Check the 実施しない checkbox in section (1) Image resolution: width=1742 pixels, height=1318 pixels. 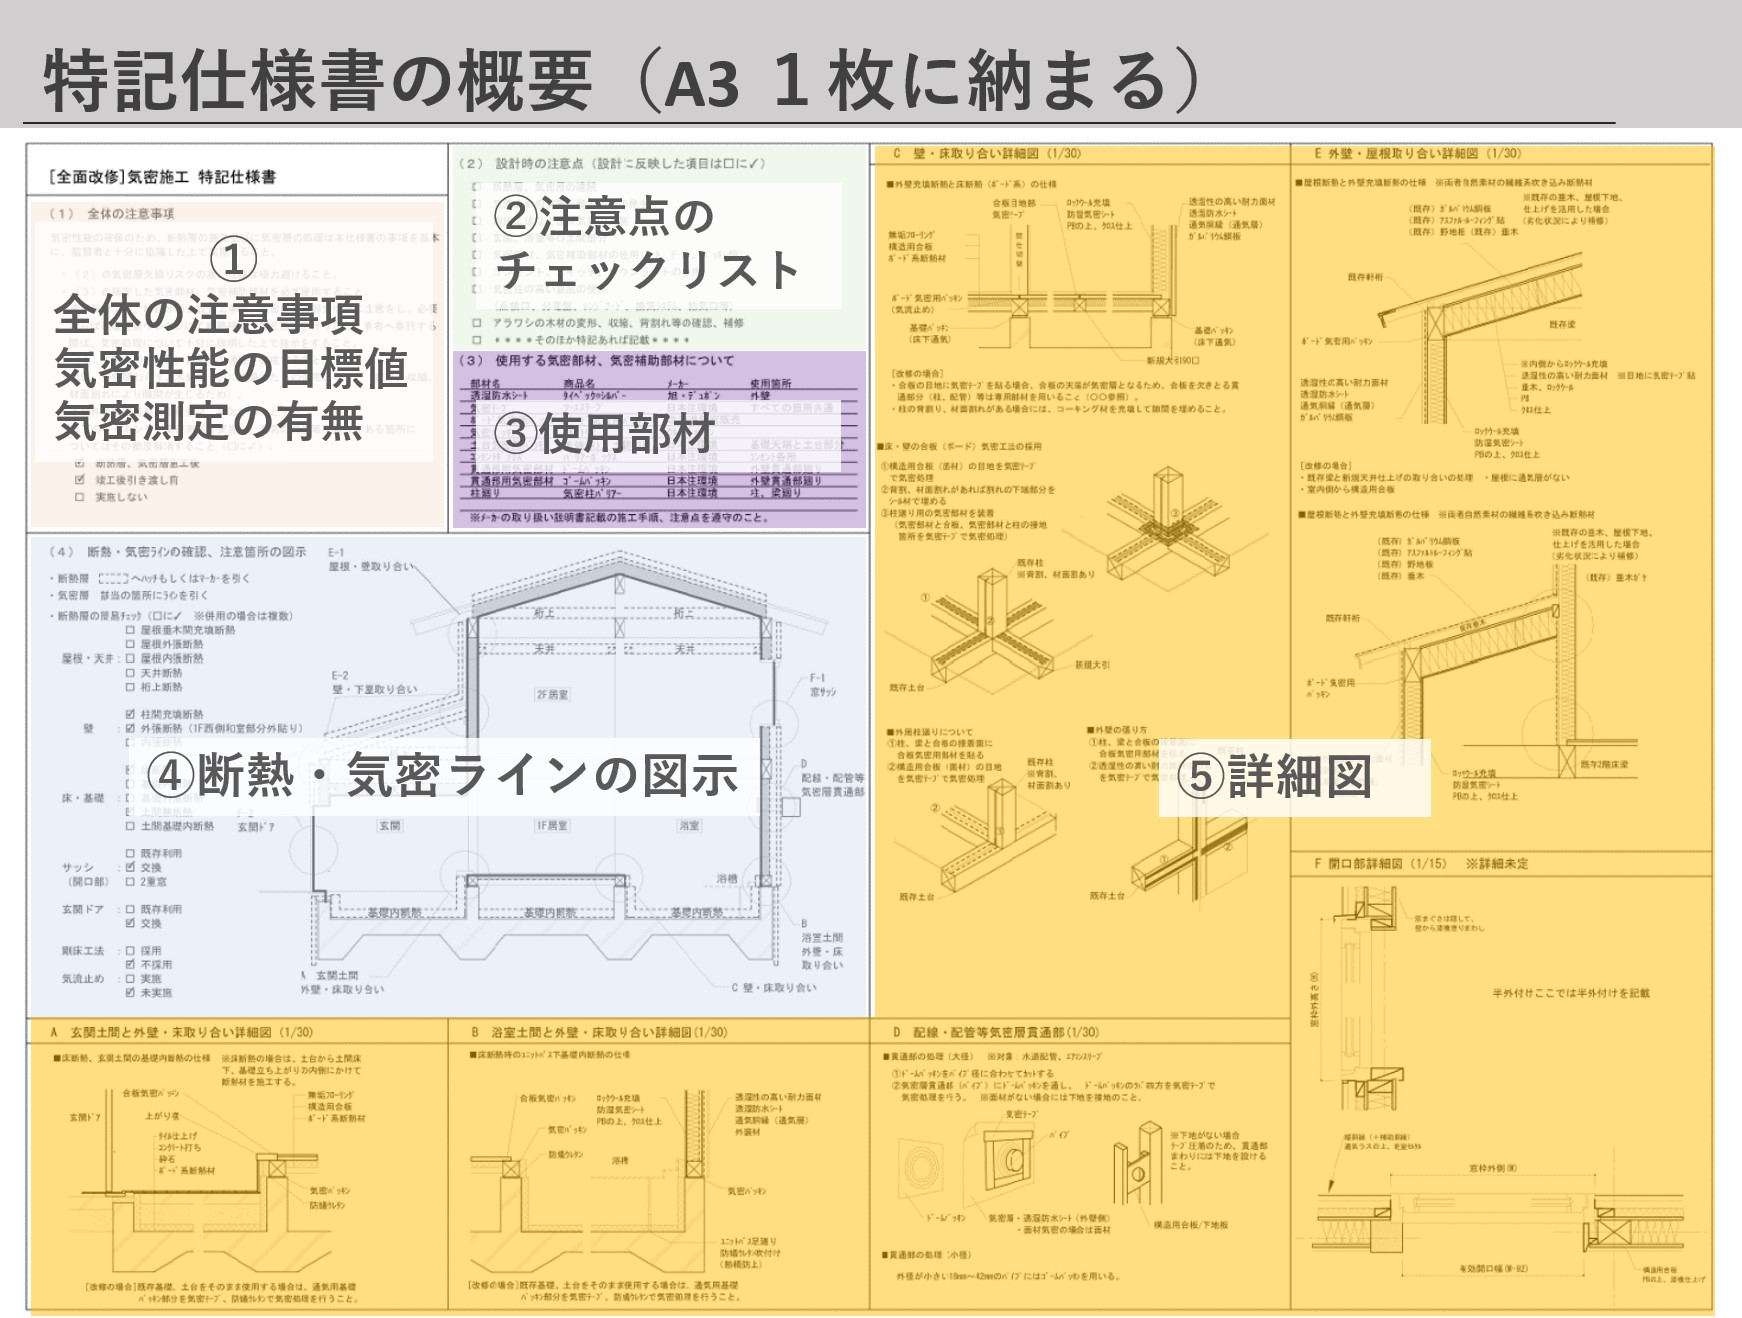point(79,496)
